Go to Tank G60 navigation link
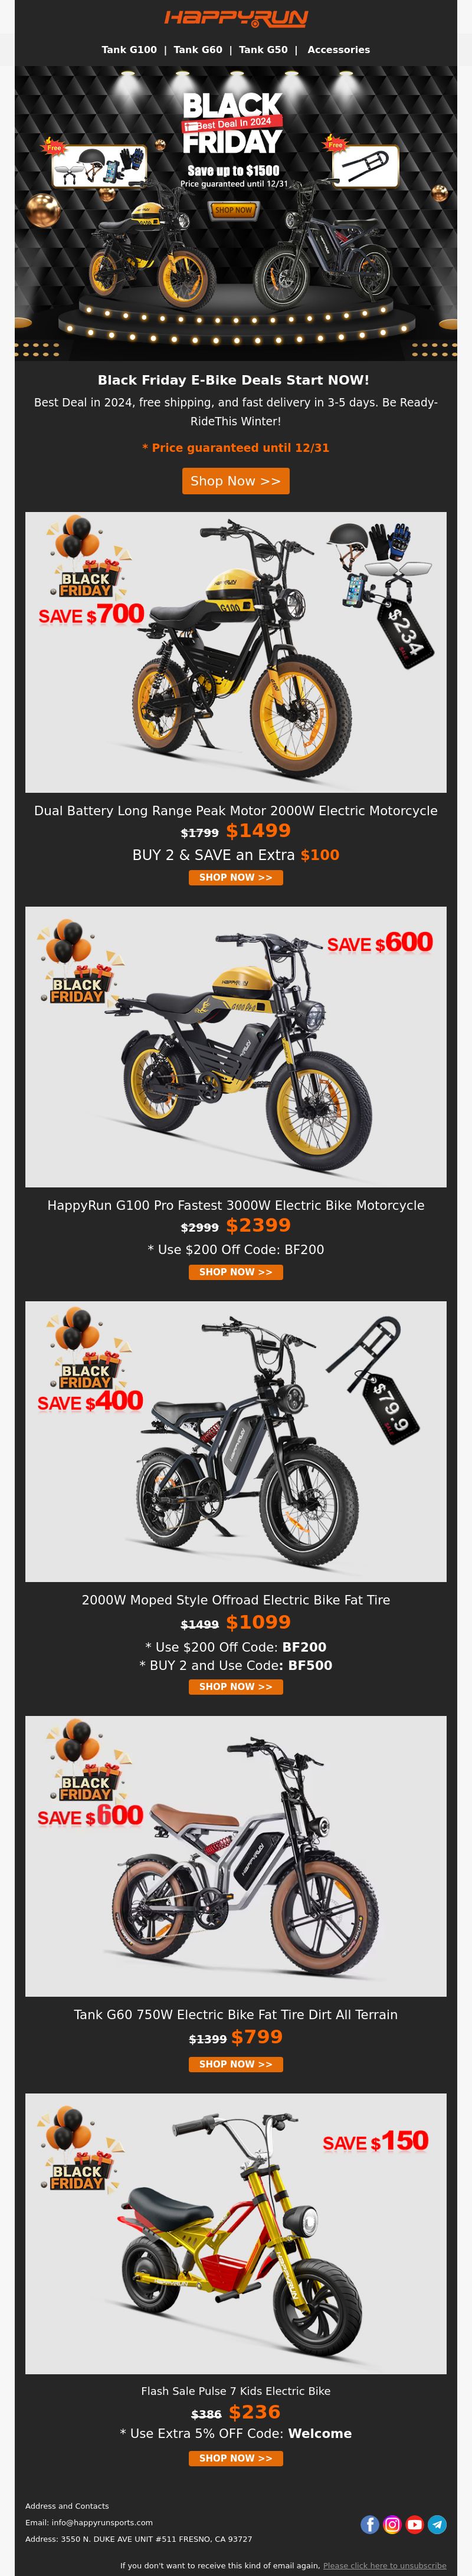Image resolution: width=472 pixels, height=2576 pixels. 198,49
